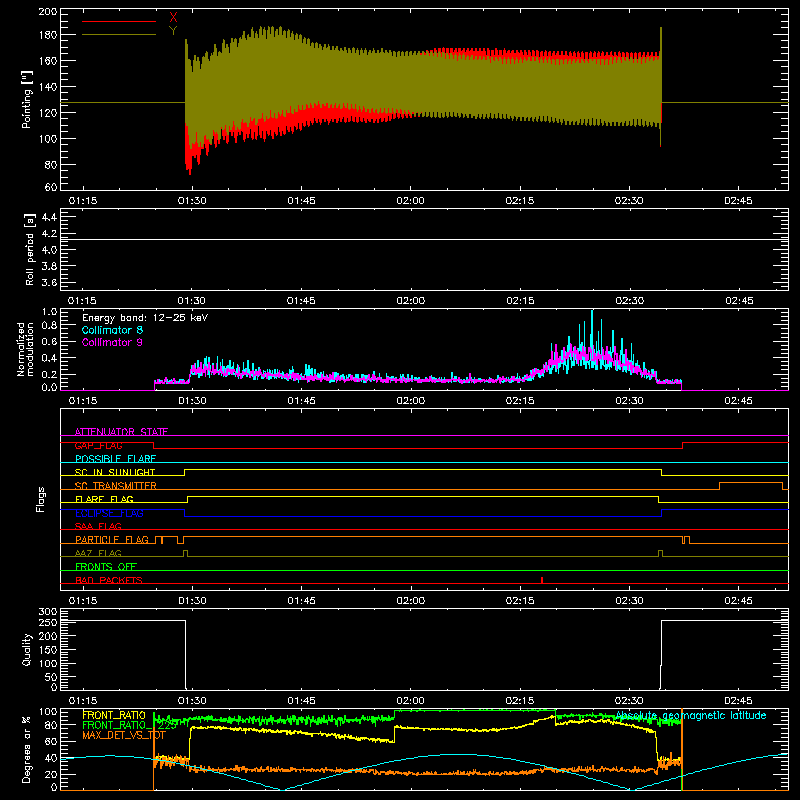
Task: Click the '300' tick on Quality axis
Action: click(x=48, y=612)
